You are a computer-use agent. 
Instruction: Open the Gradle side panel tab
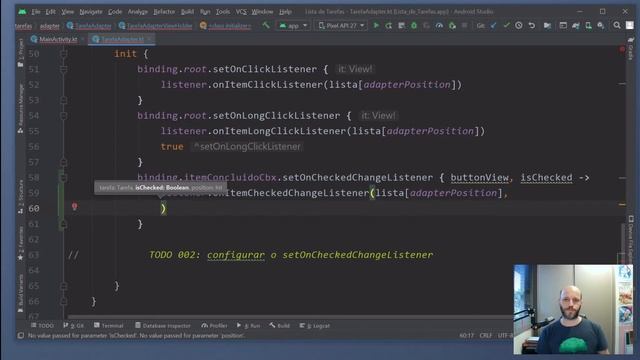631,49
